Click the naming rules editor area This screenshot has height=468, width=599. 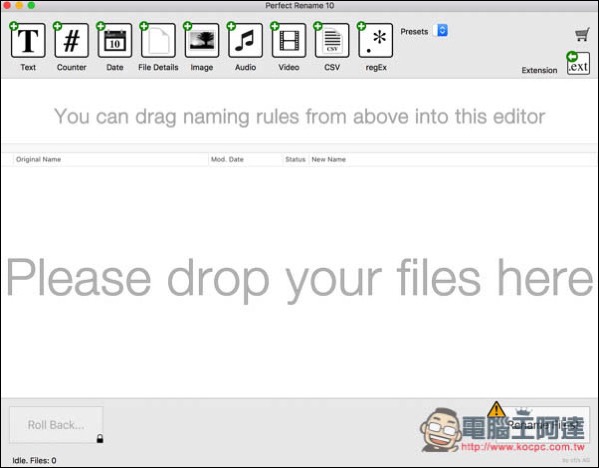click(300, 112)
